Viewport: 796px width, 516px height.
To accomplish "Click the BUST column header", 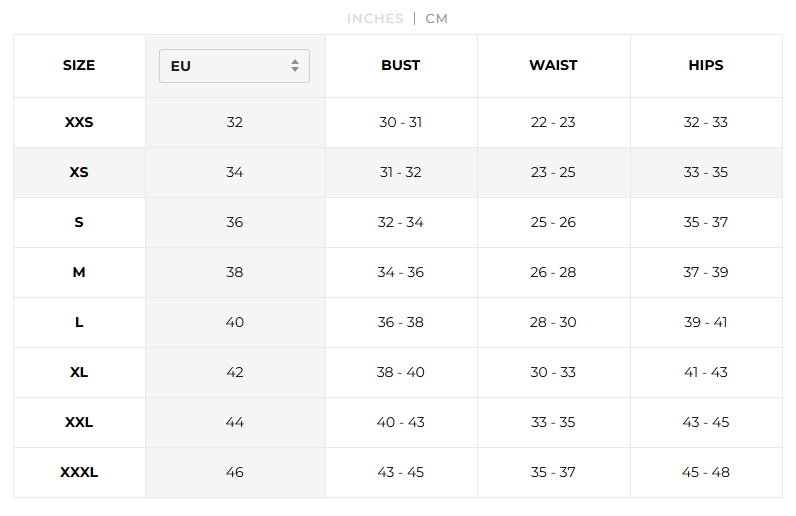I will point(401,66).
